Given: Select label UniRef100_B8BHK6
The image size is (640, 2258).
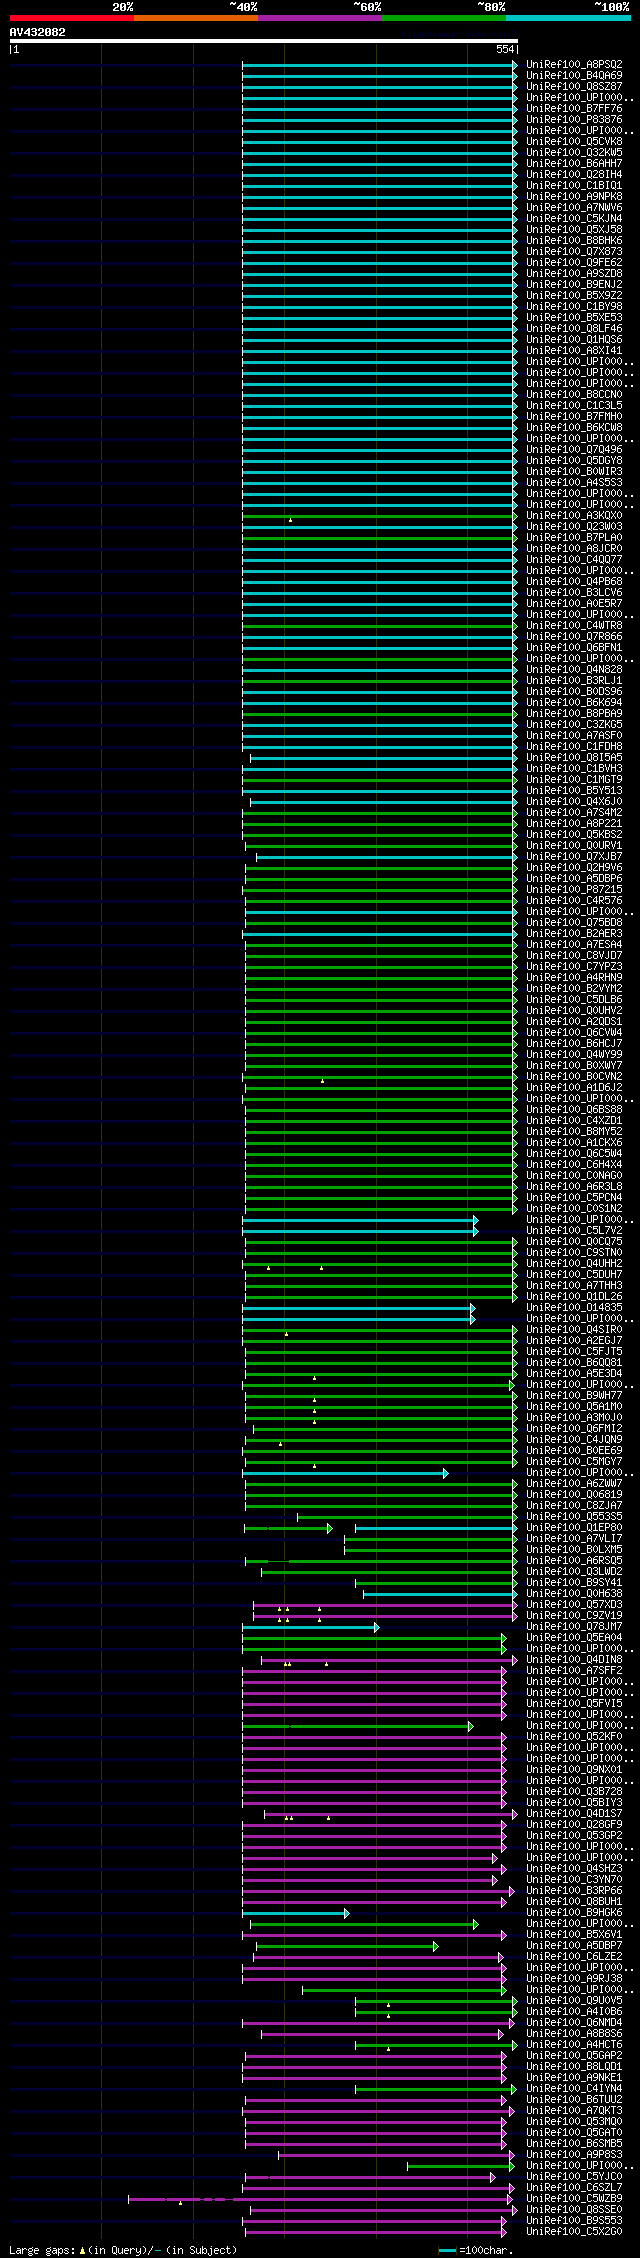Looking at the screenshot, I should pos(574,240).
